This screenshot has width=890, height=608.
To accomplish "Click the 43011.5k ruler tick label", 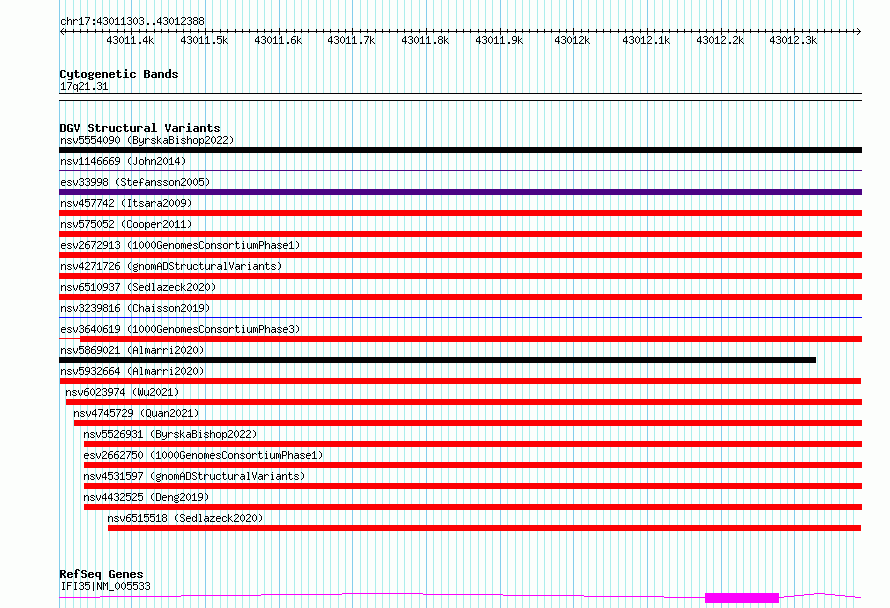I will [x=204, y=41].
